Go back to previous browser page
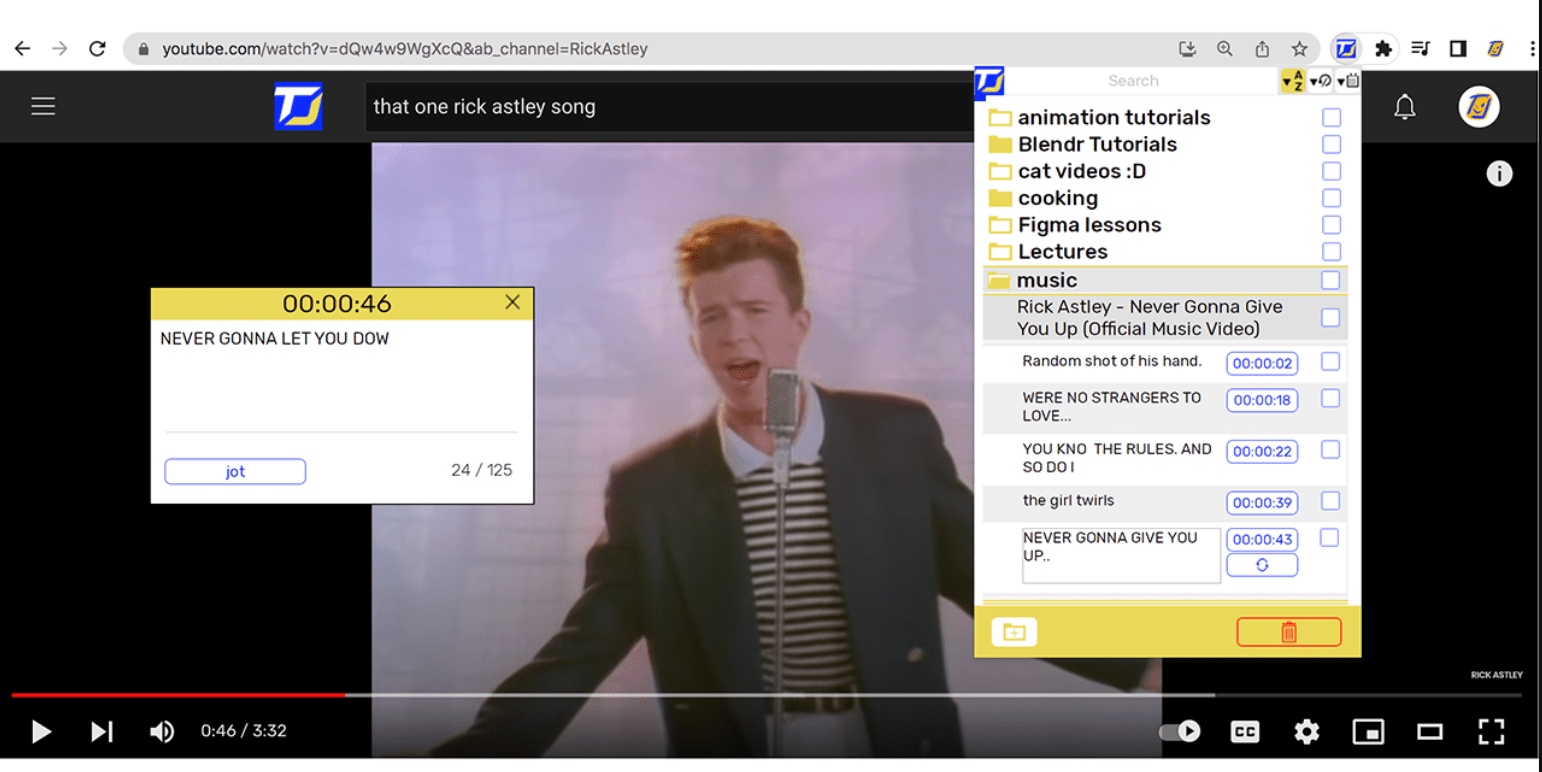 pos(22,48)
